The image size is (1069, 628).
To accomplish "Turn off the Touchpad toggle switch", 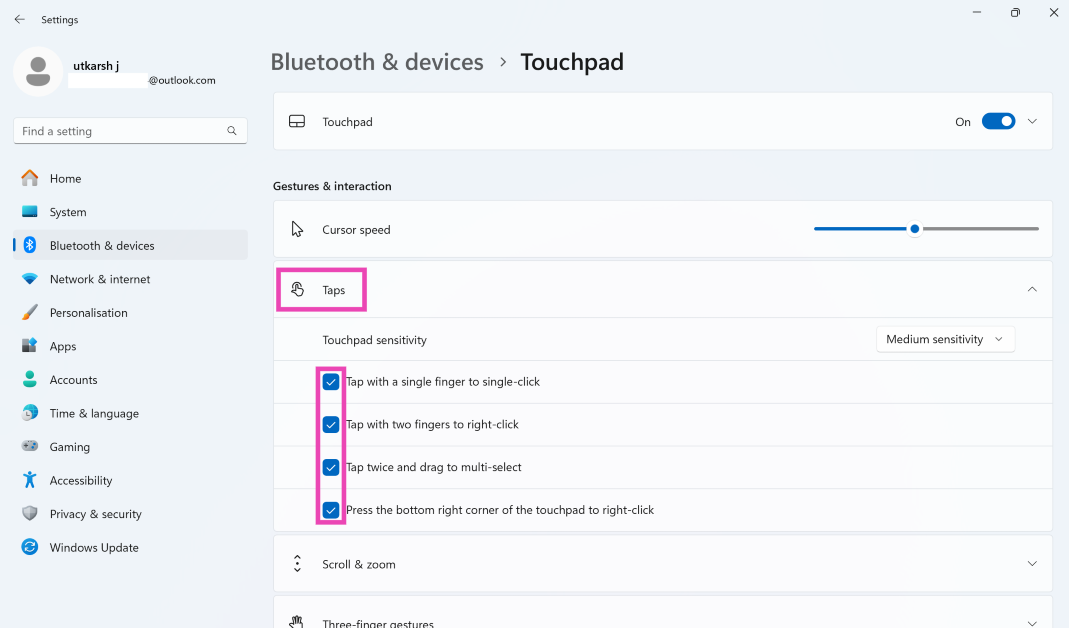I will click(x=998, y=122).
